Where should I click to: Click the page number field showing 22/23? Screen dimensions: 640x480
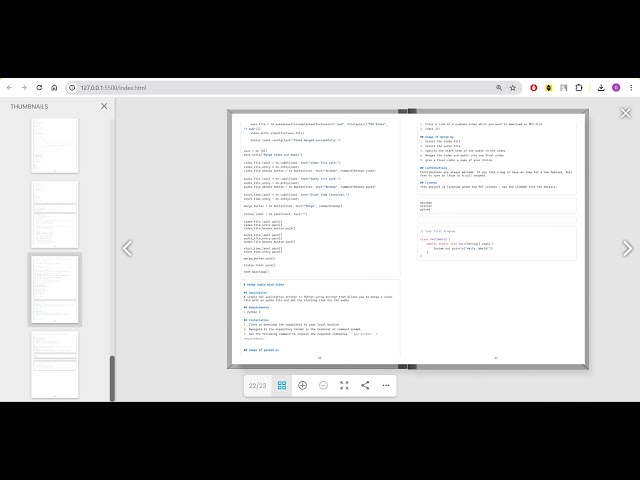coord(258,385)
